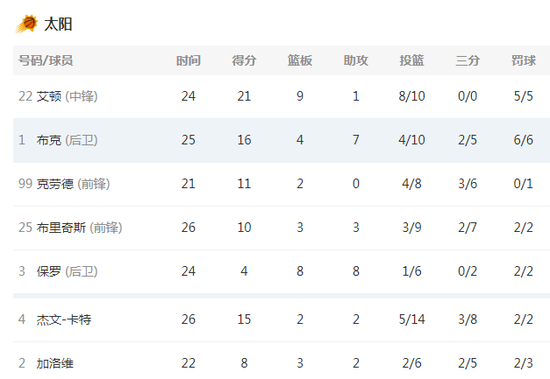Viewport: 550px width, 379px height.
Task: Open player 布里奇斯 (前锋) profile
Action: [x=79, y=227]
